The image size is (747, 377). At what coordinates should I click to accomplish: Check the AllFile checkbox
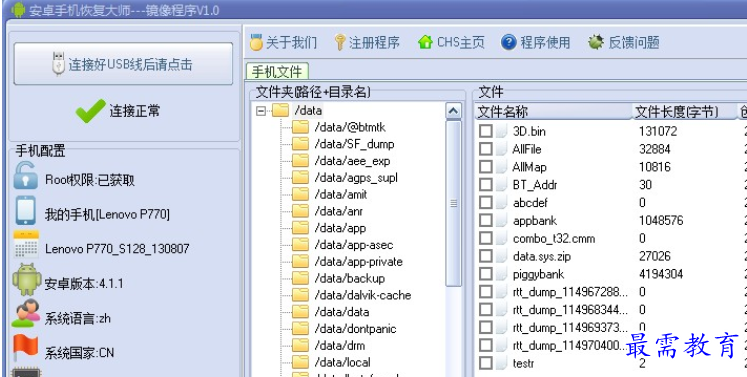[485, 149]
